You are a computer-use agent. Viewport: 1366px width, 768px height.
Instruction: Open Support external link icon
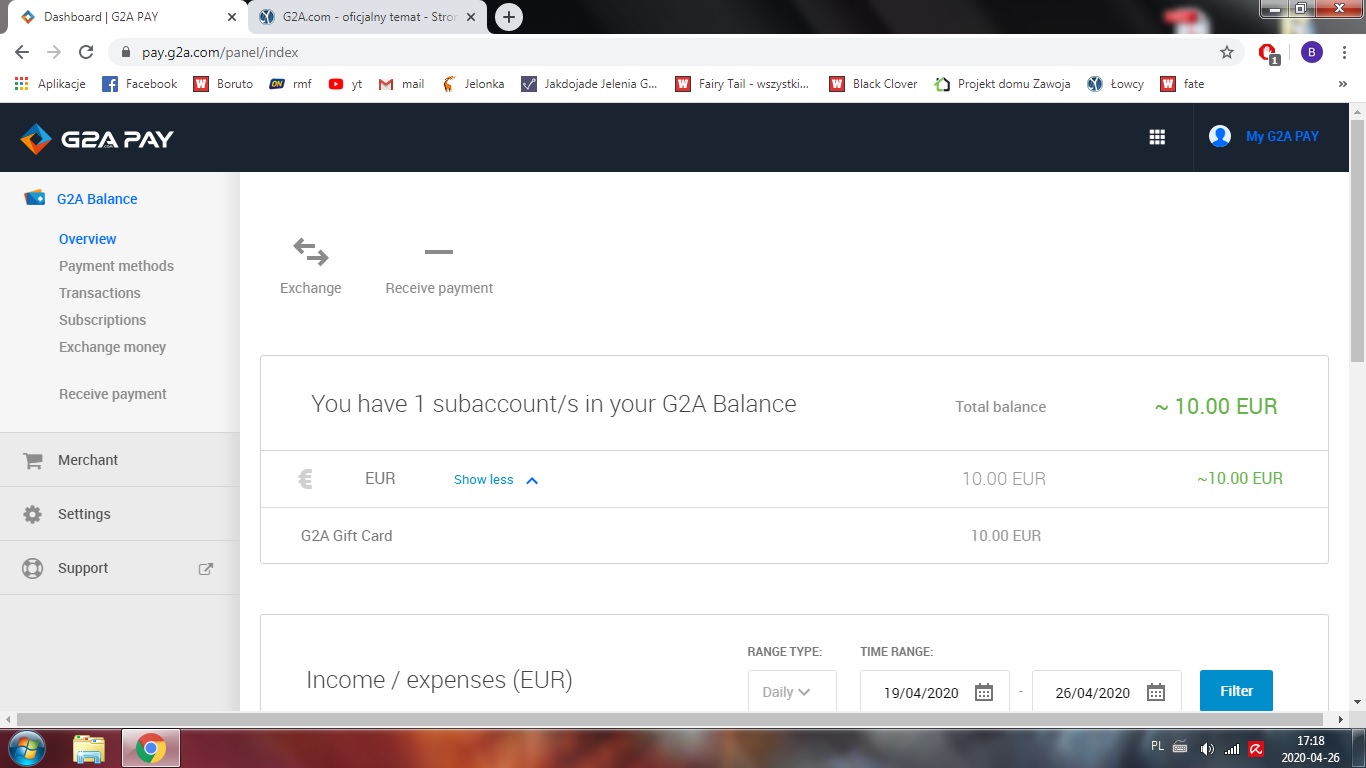206,568
